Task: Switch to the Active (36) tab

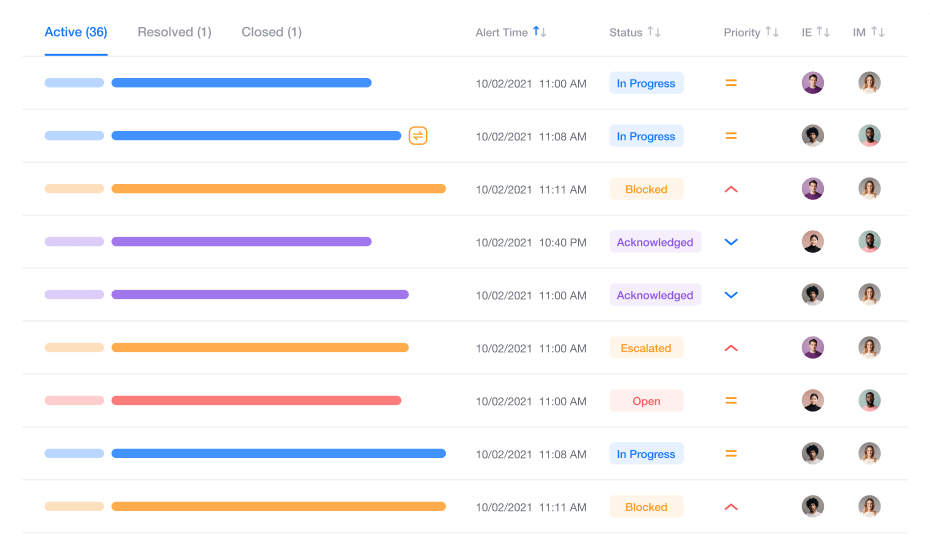Action: (76, 32)
